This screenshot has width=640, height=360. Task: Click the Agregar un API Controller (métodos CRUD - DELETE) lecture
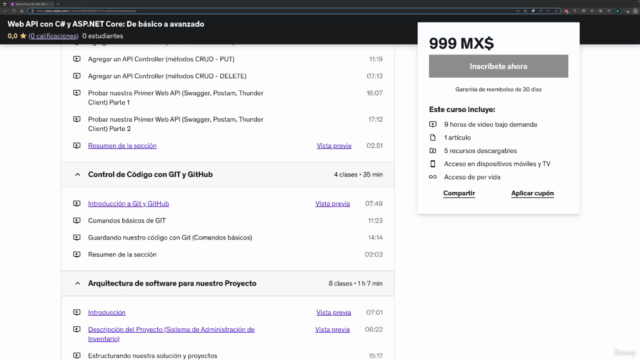(167, 76)
